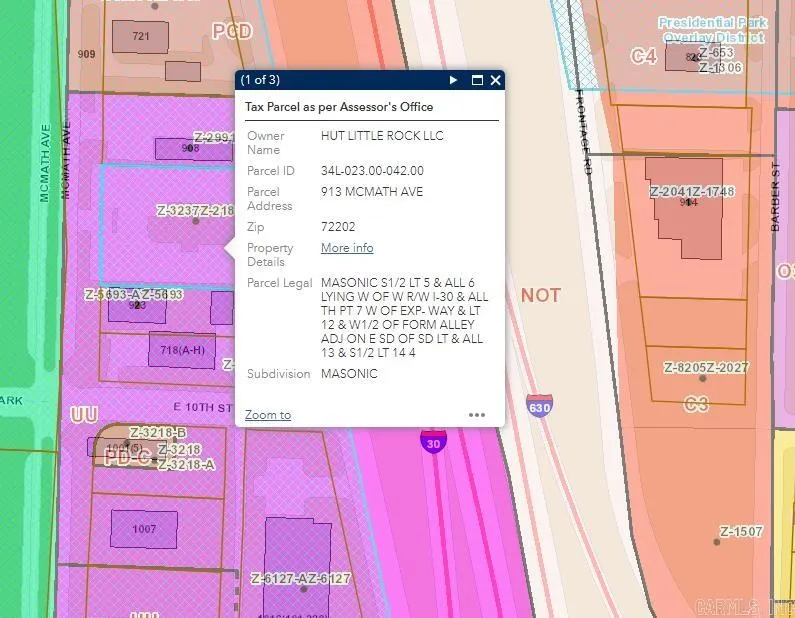Select the C4 zoning area label
This screenshot has height=618, width=795.
click(x=643, y=57)
